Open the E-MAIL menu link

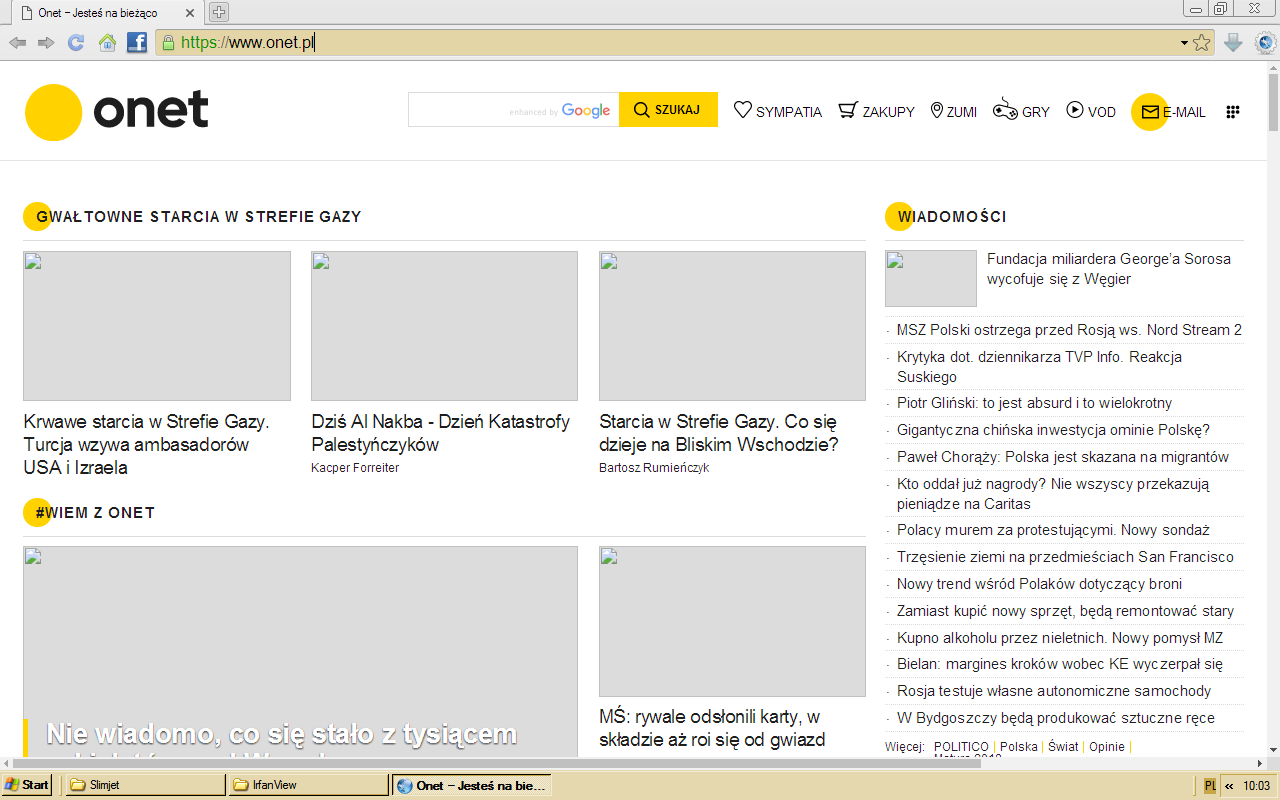point(1185,112)
